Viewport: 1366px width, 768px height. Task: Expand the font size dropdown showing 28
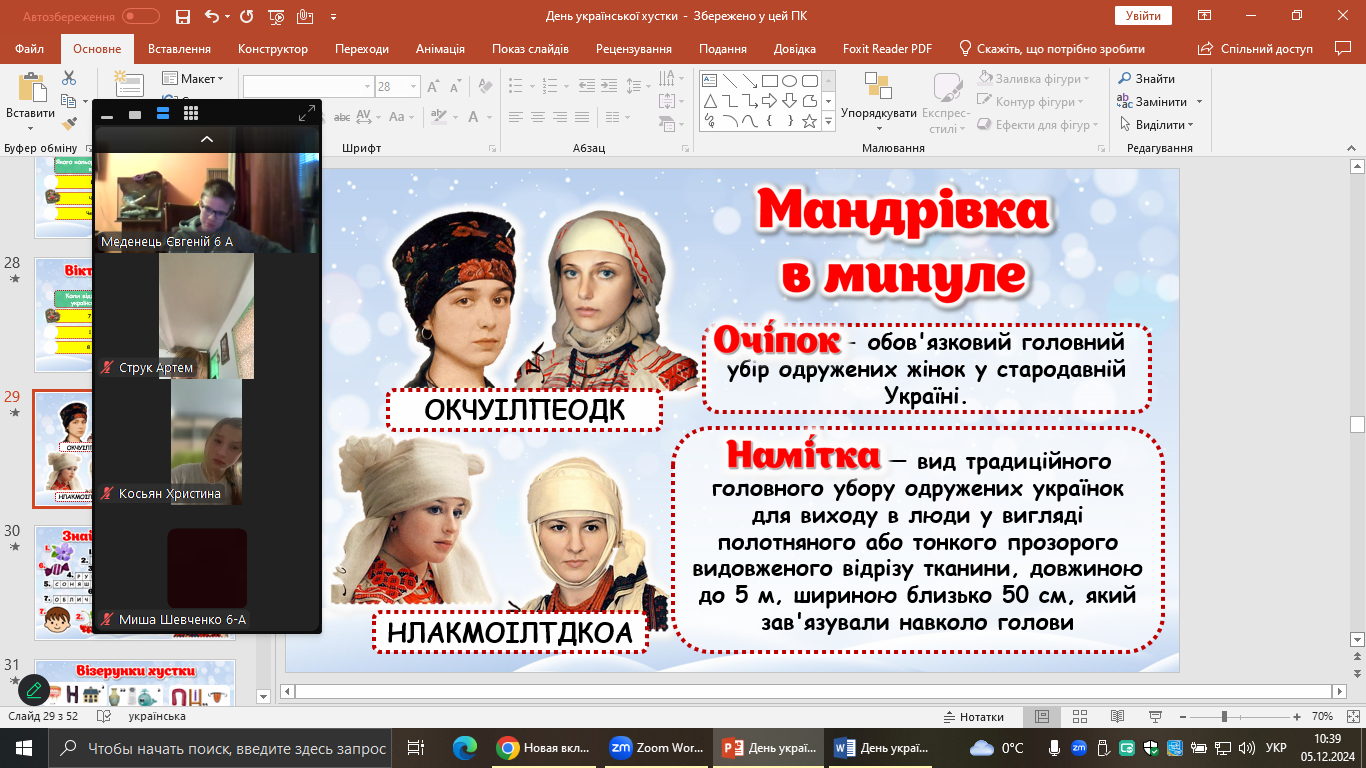pos(413,87)
